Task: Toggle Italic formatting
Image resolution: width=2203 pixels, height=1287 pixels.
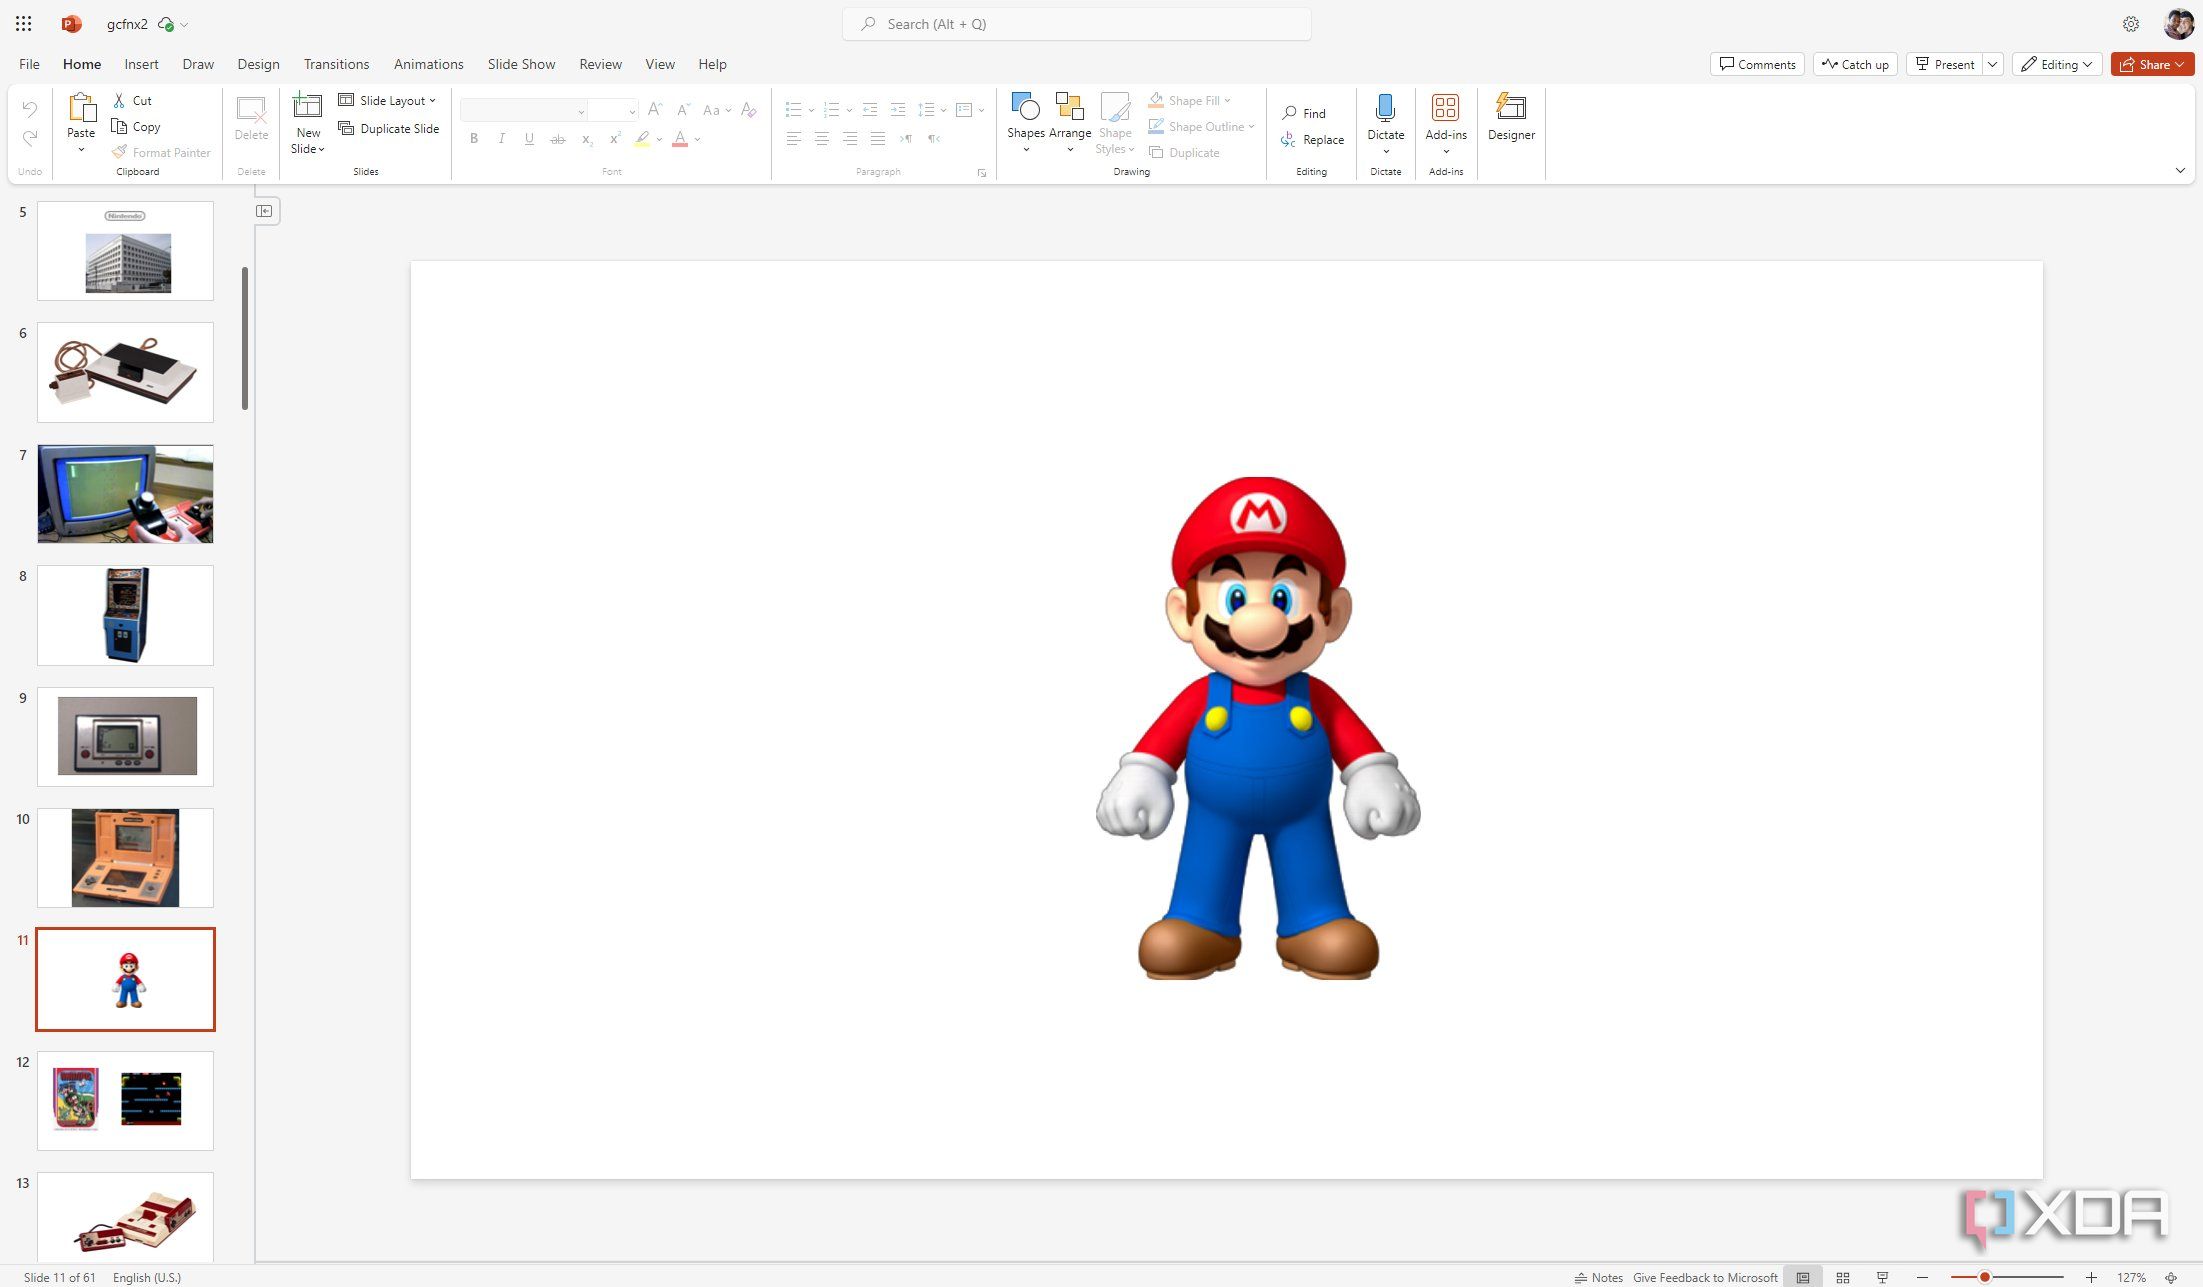Action: pyautogui.click(x=501, y=139)
